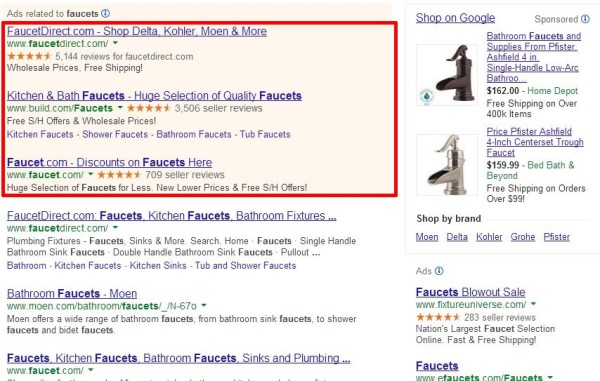Image resolution: width=600 pixels, height=381 pixels.
Task: Open dark bronze Pfister faucet product image
Action: (447, 75)
